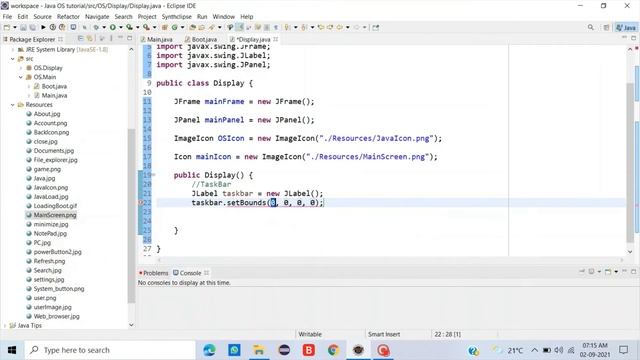Click the editor vertical scrollbar
640x360 pixels.
[x=630, y=162]
